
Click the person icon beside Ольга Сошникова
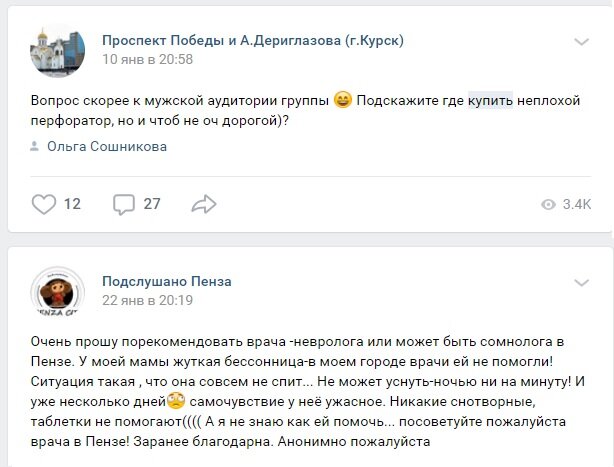click(x=35, y=147)
